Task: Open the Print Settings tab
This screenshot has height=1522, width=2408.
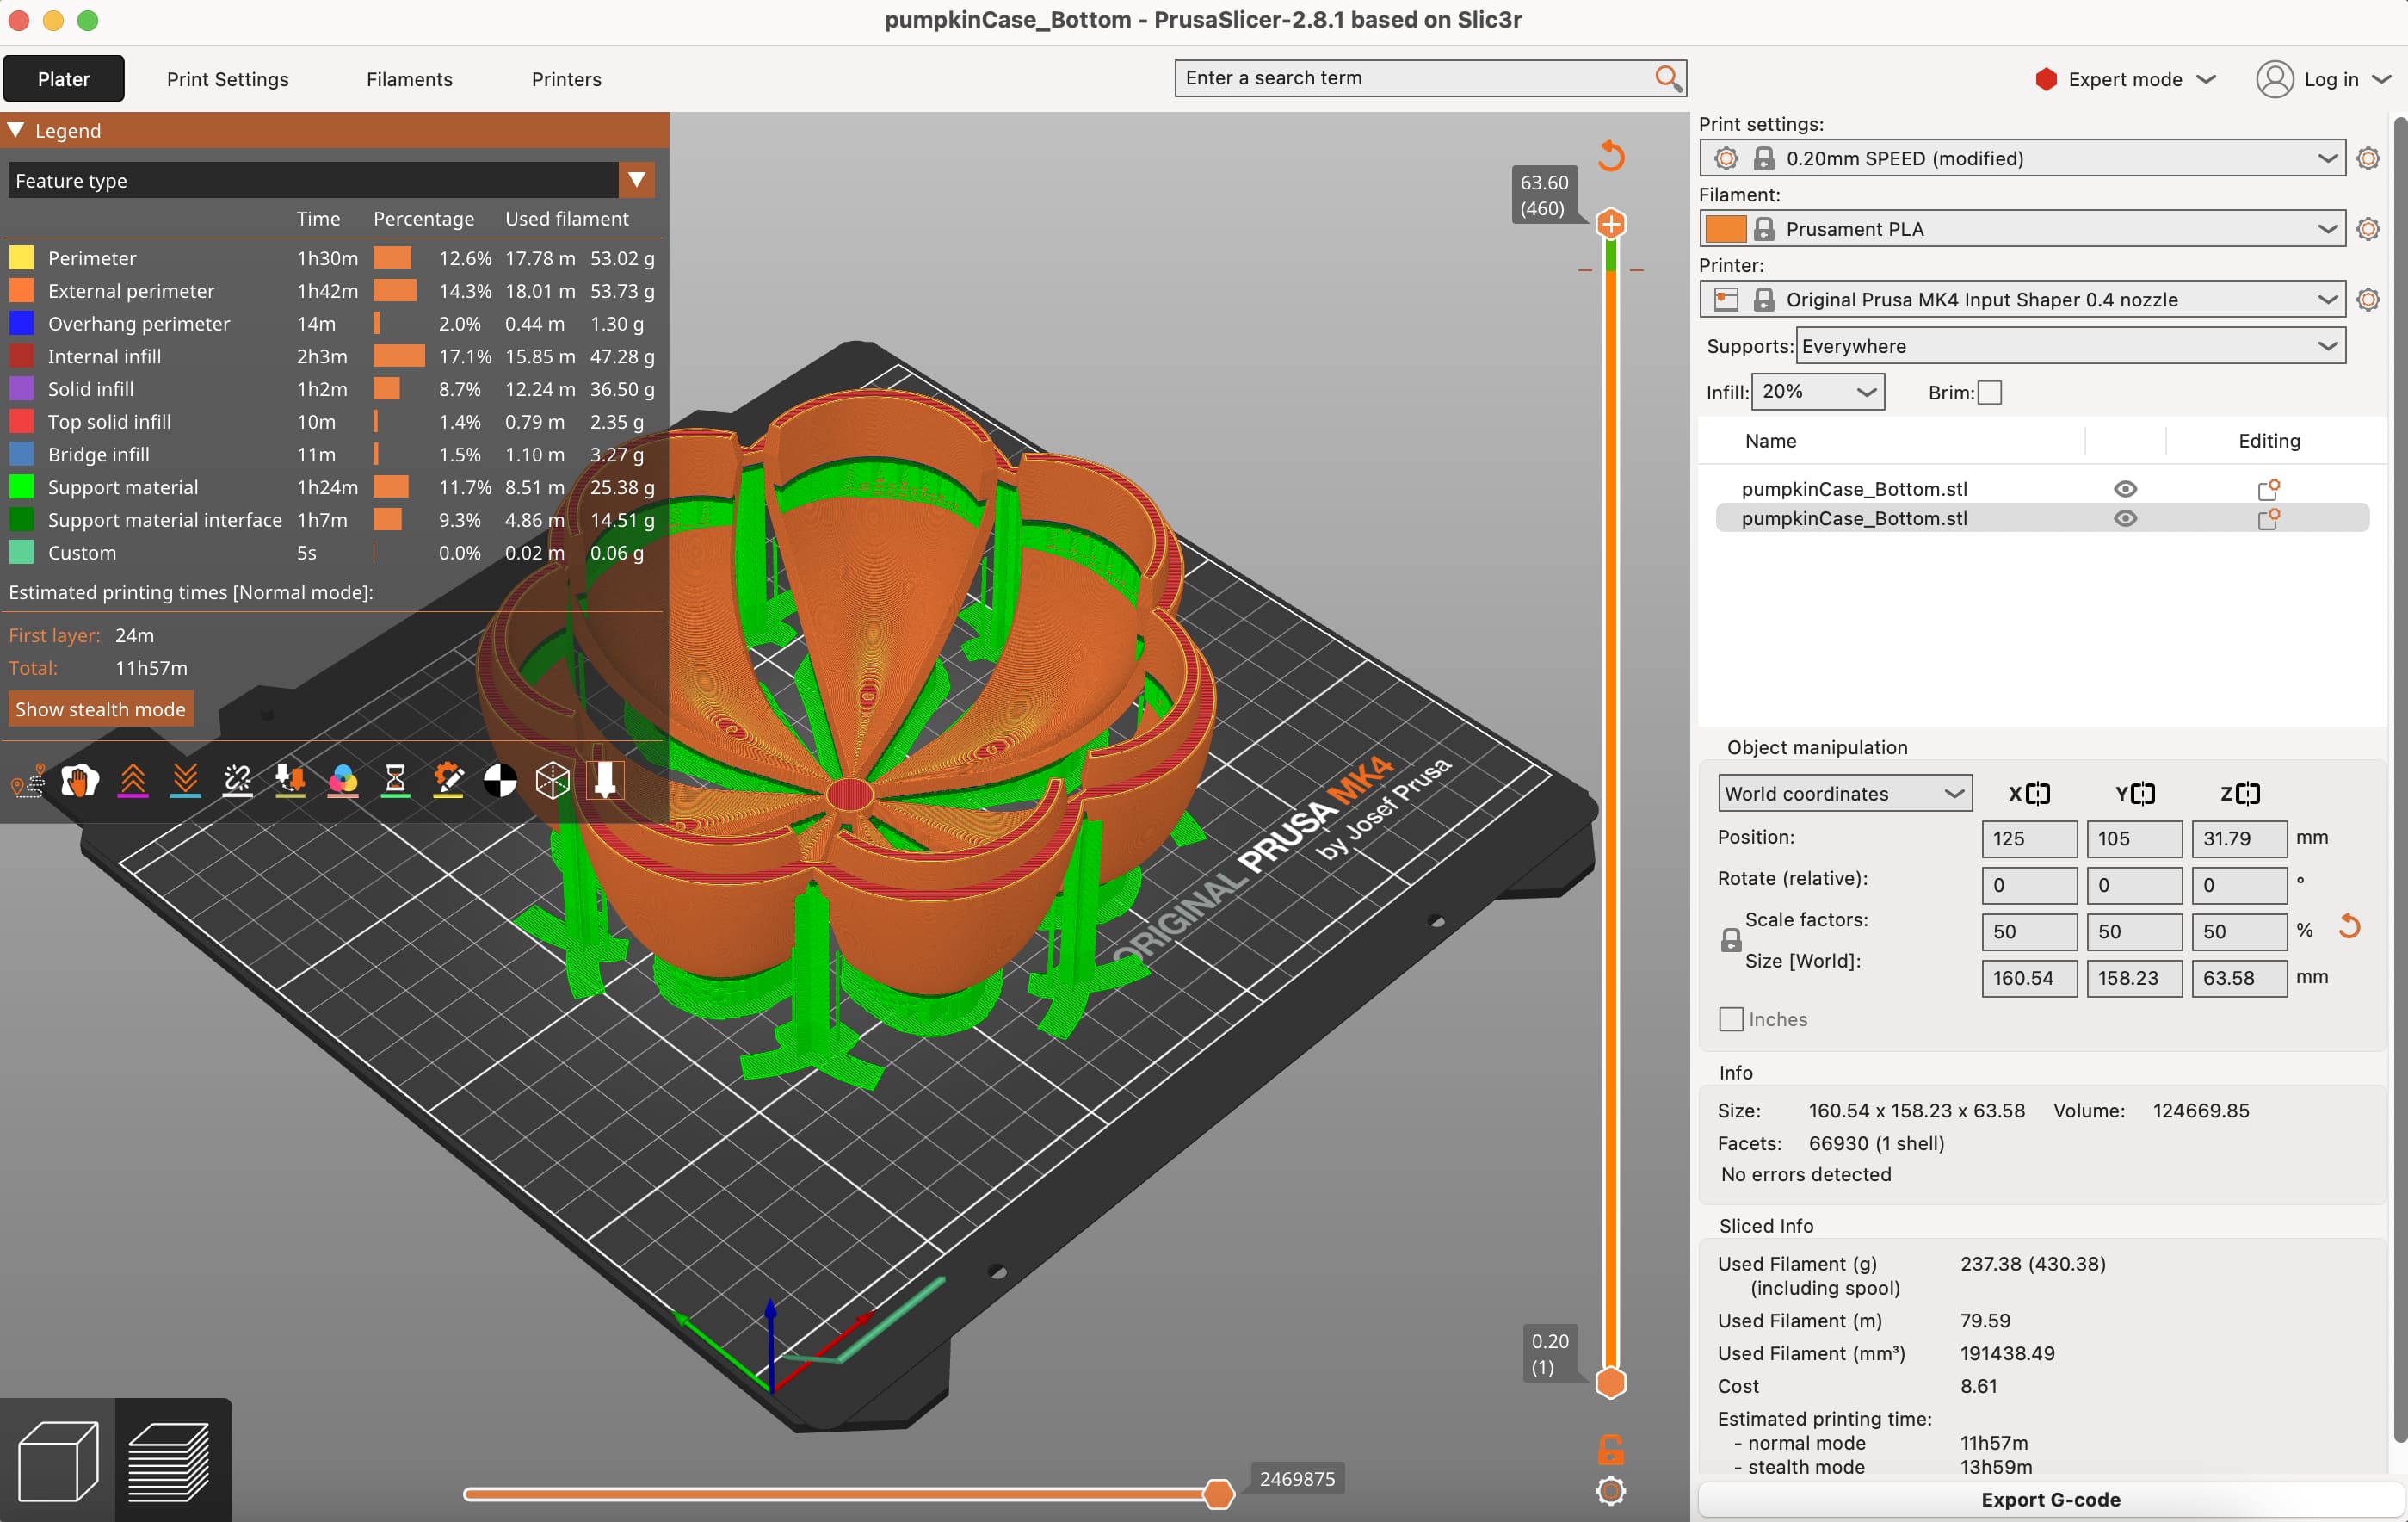Action: tap(228, 79)
